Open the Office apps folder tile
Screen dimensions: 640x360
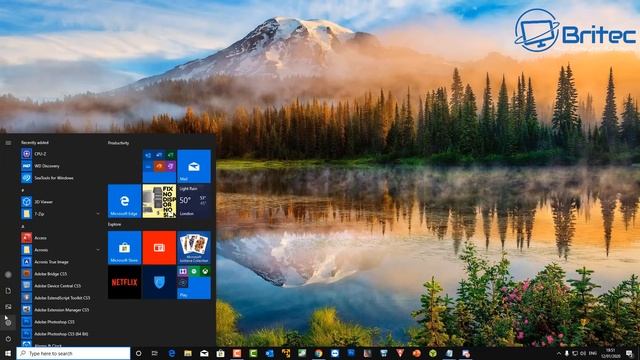click(159, 166)
